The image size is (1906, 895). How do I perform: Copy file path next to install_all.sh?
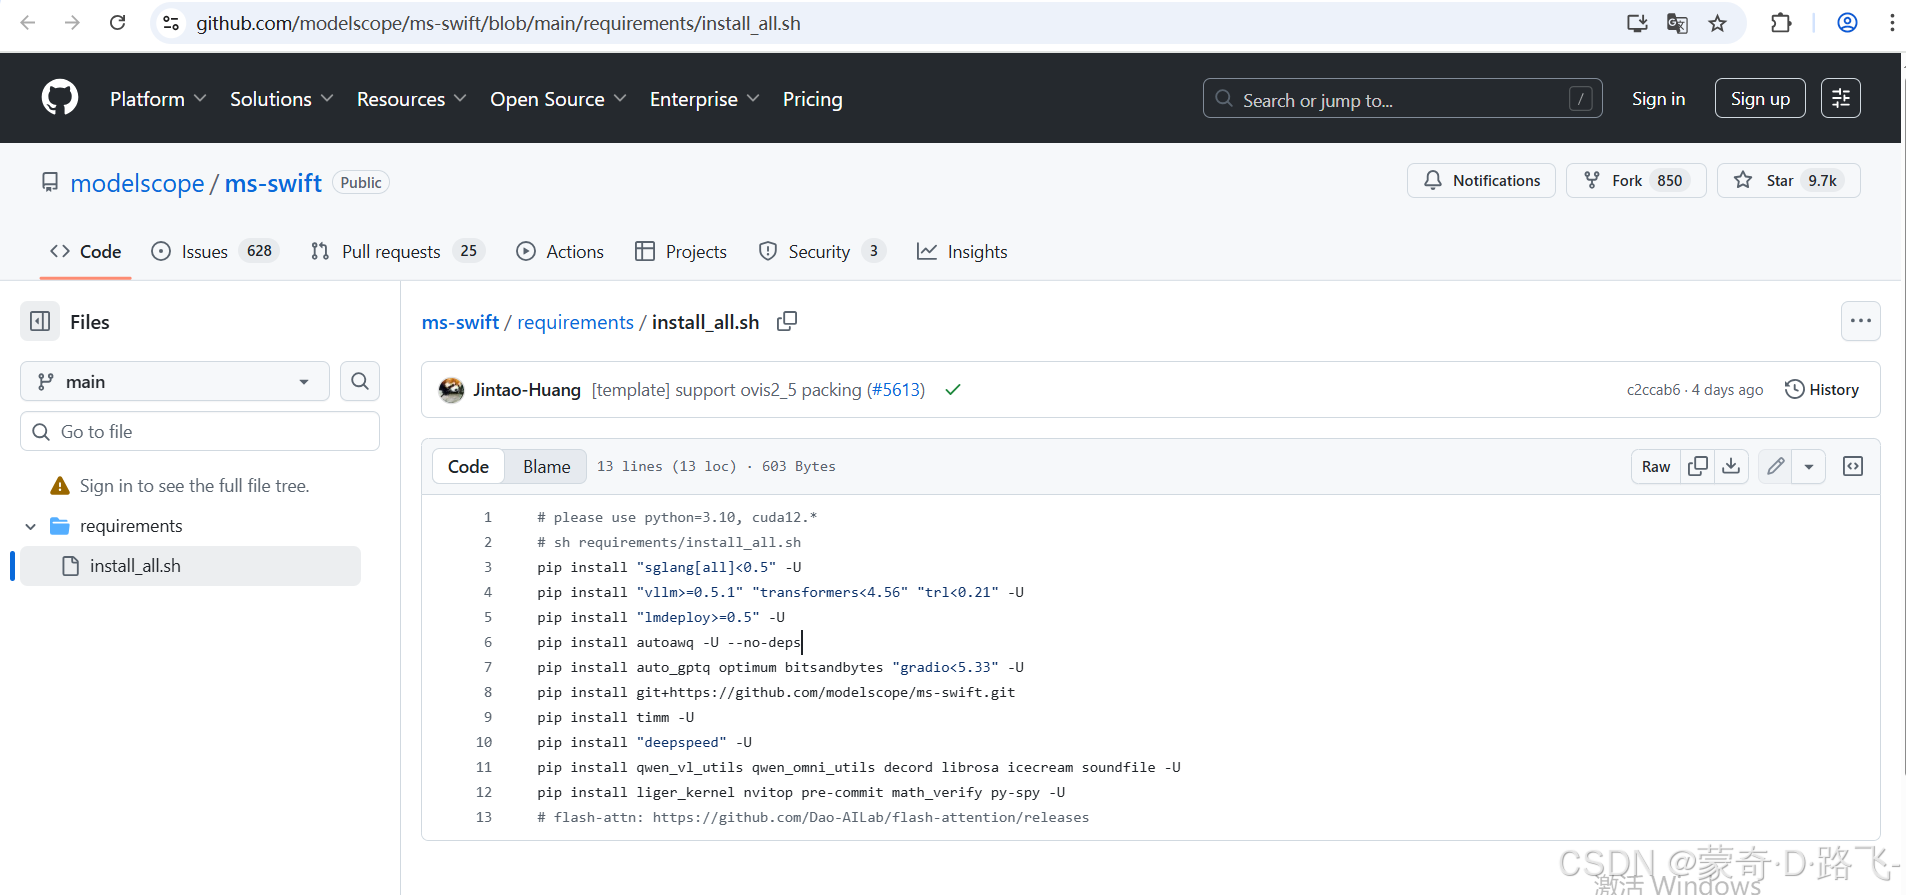tap(787, 321)
